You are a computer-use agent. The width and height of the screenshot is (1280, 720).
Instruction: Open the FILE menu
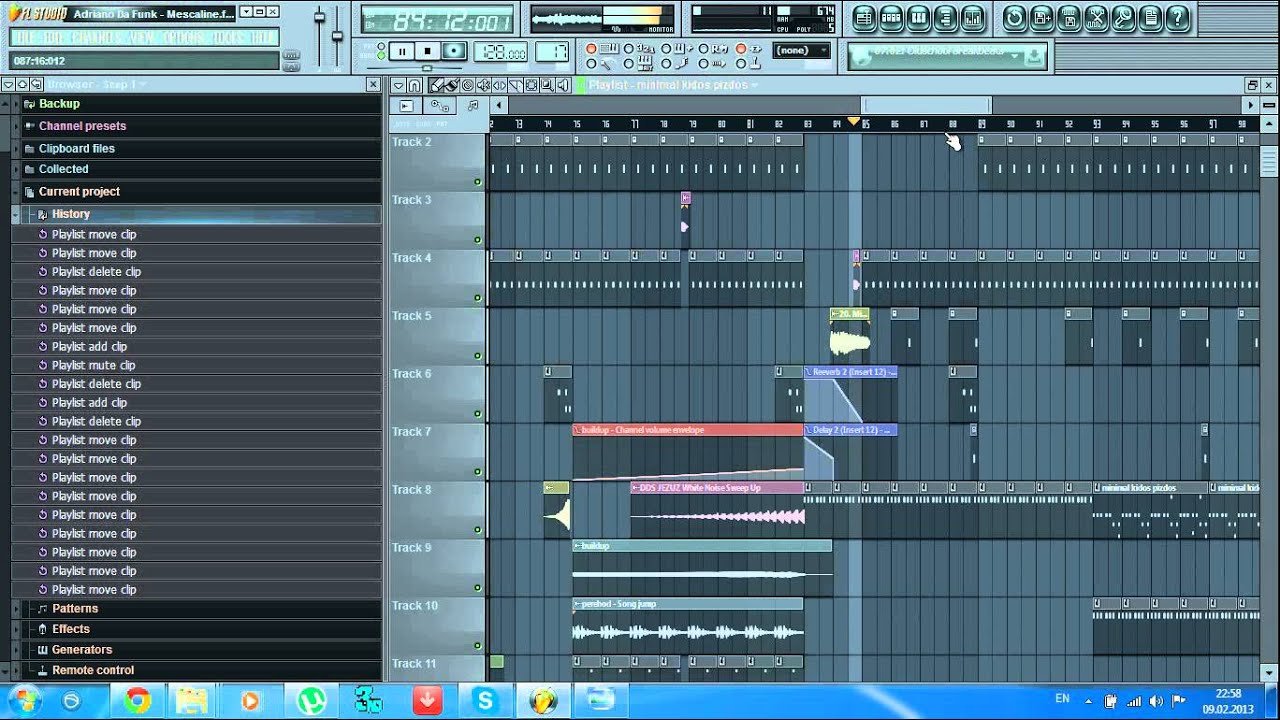[x=25, y=38]
